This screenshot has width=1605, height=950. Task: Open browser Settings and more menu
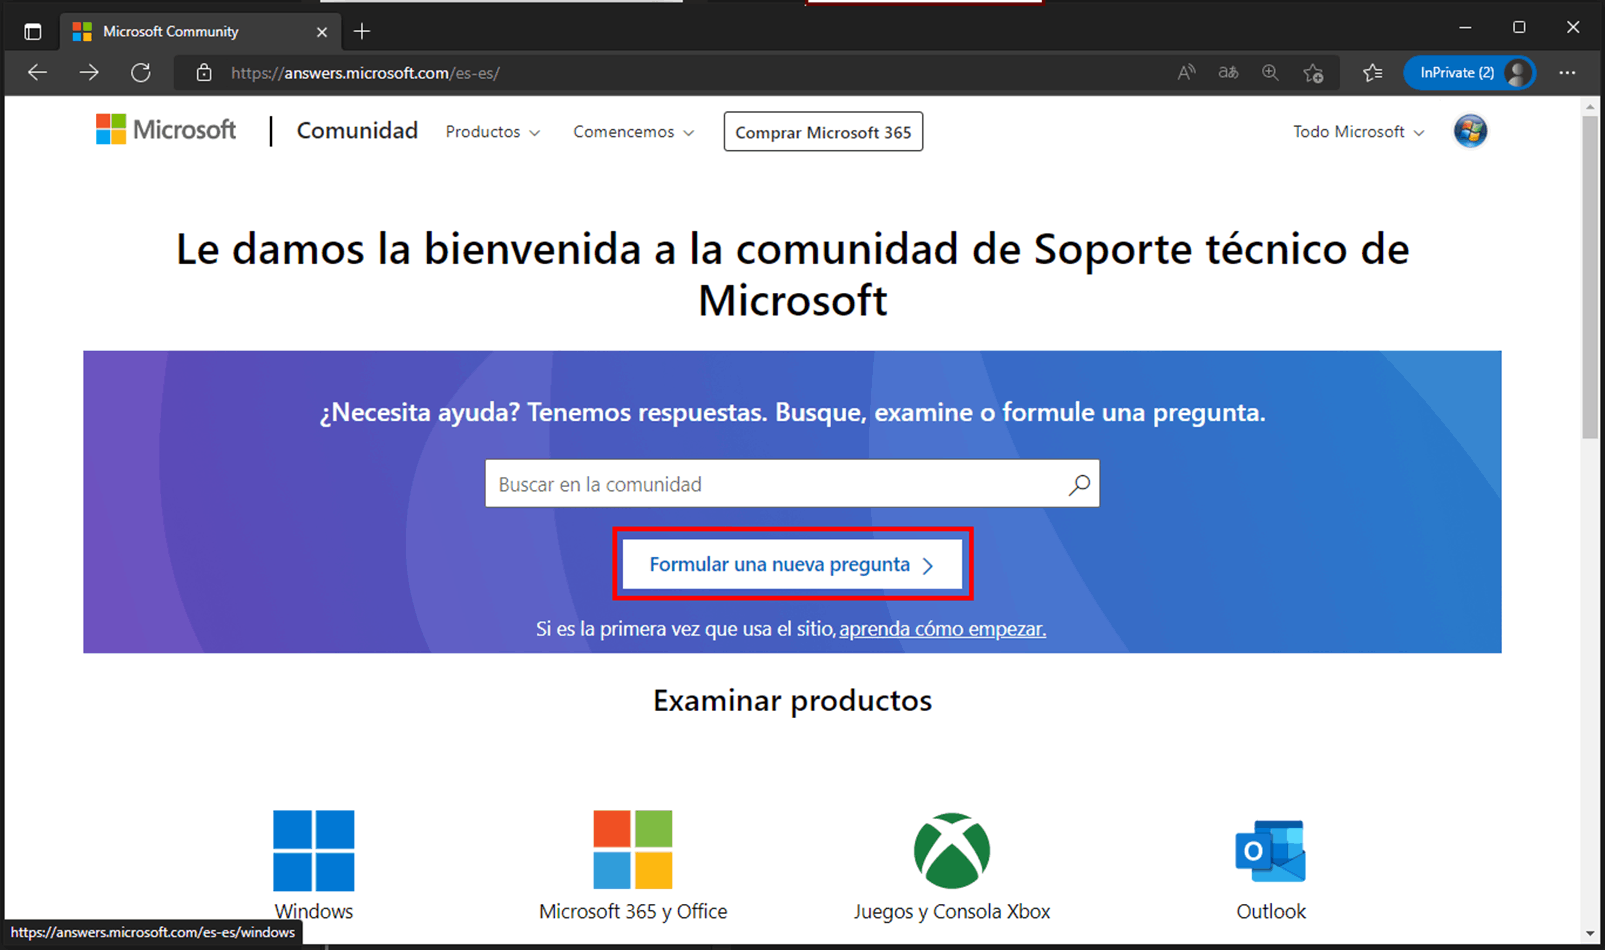[x=1567, y=72]
